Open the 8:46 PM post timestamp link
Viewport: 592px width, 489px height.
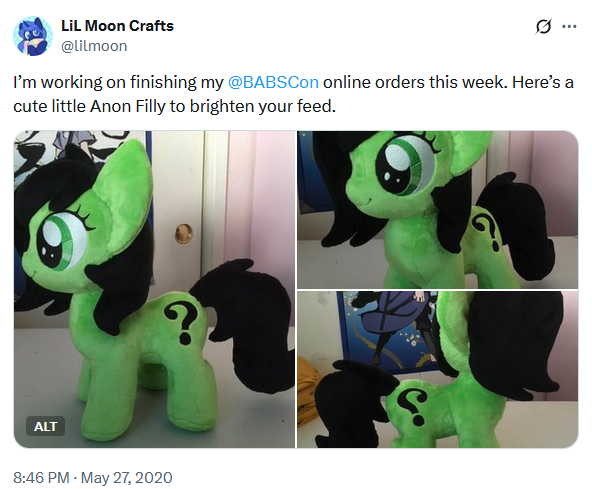[x=41, y=478]
